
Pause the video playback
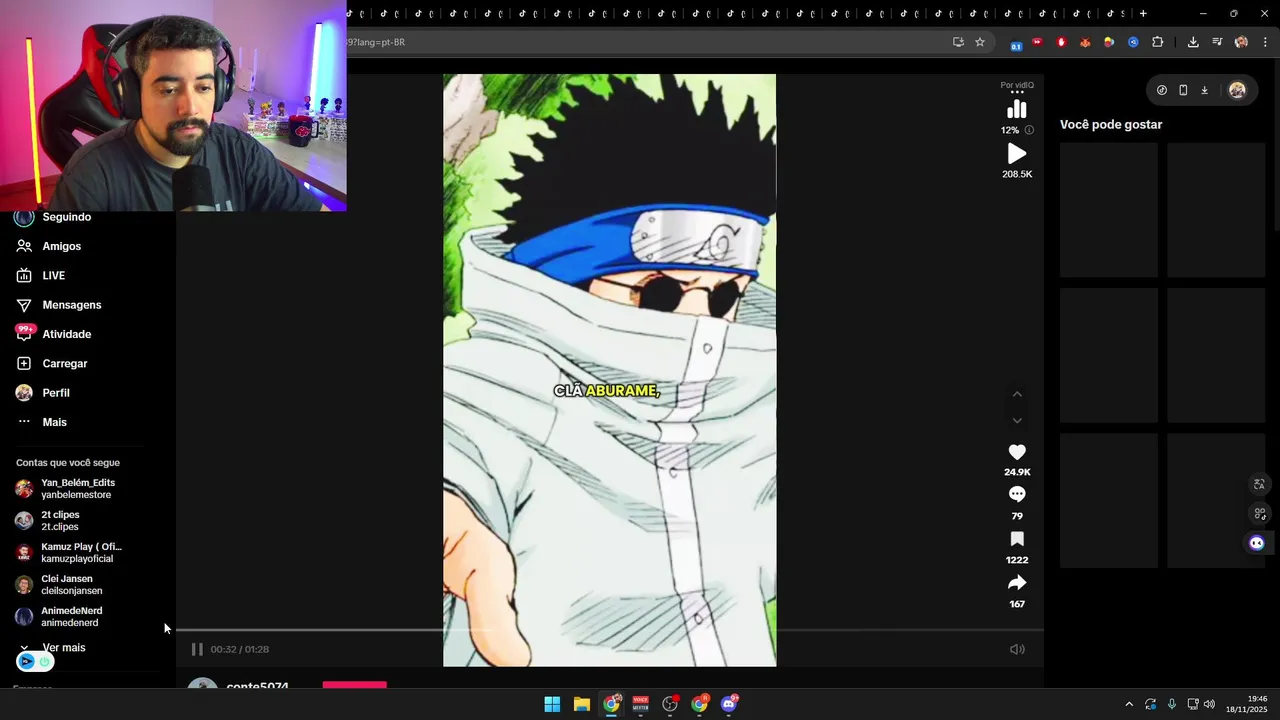coord(197,649)
